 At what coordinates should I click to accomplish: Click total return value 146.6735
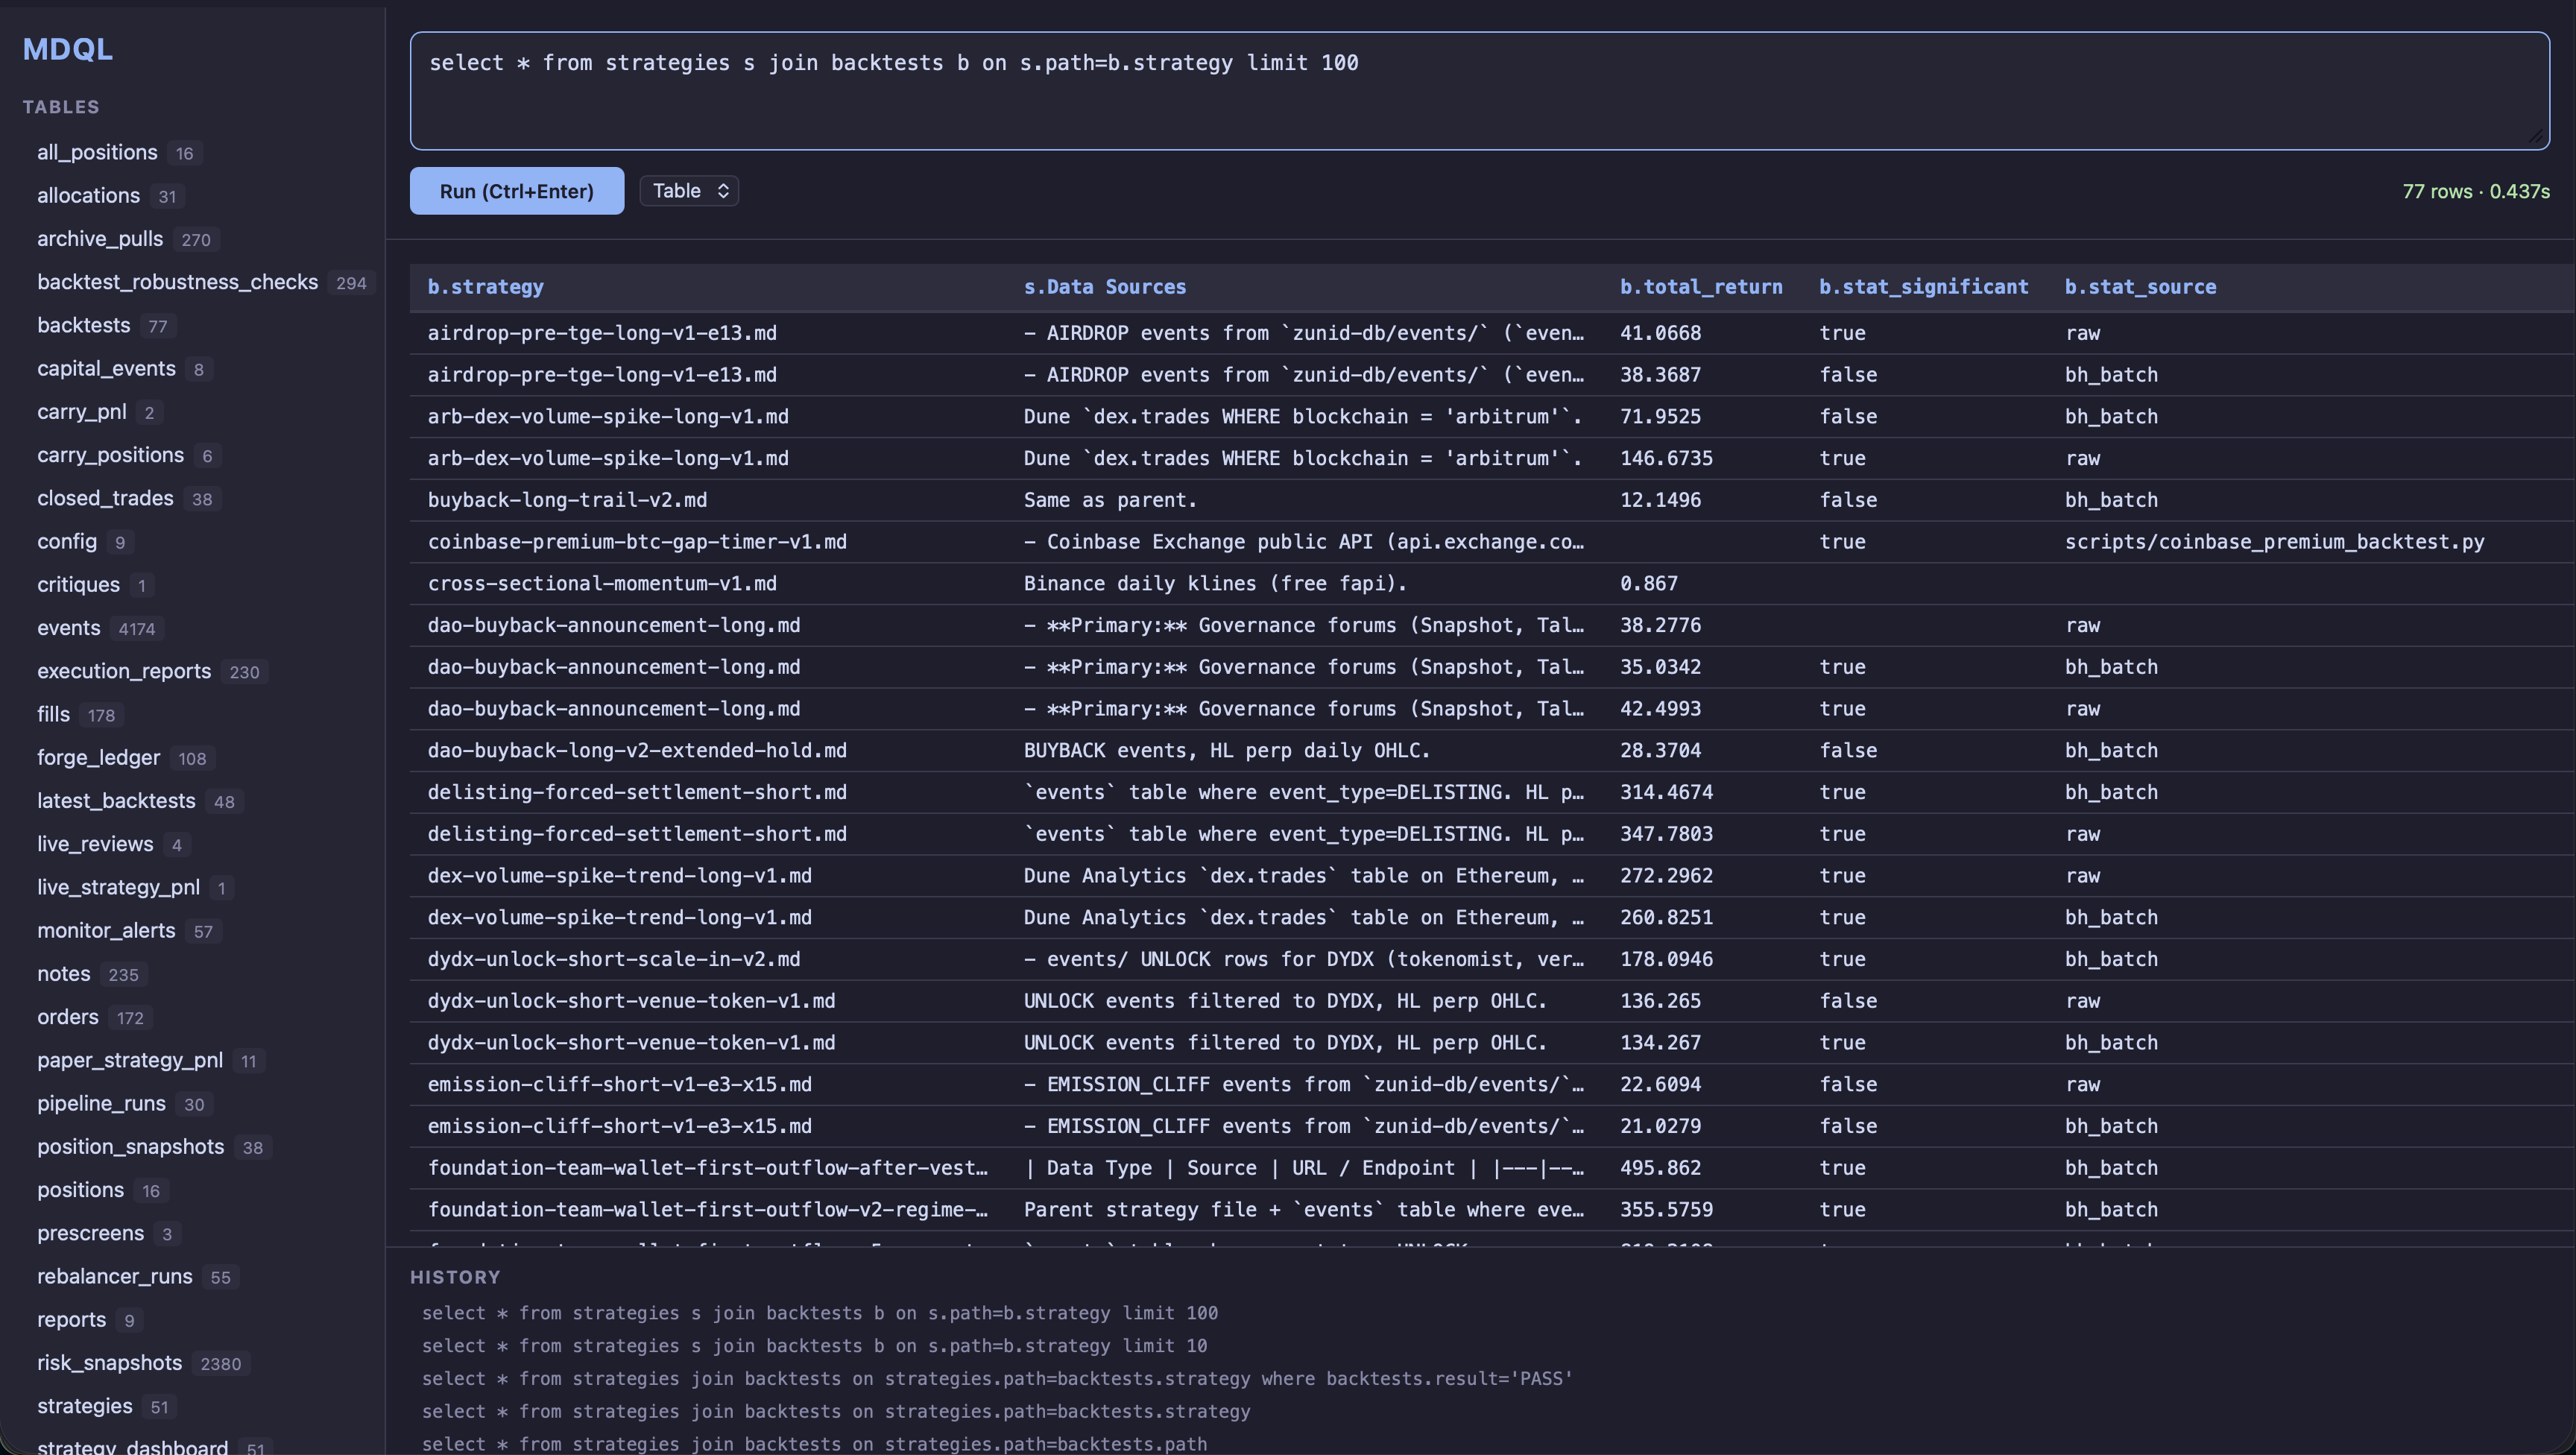1666,458
